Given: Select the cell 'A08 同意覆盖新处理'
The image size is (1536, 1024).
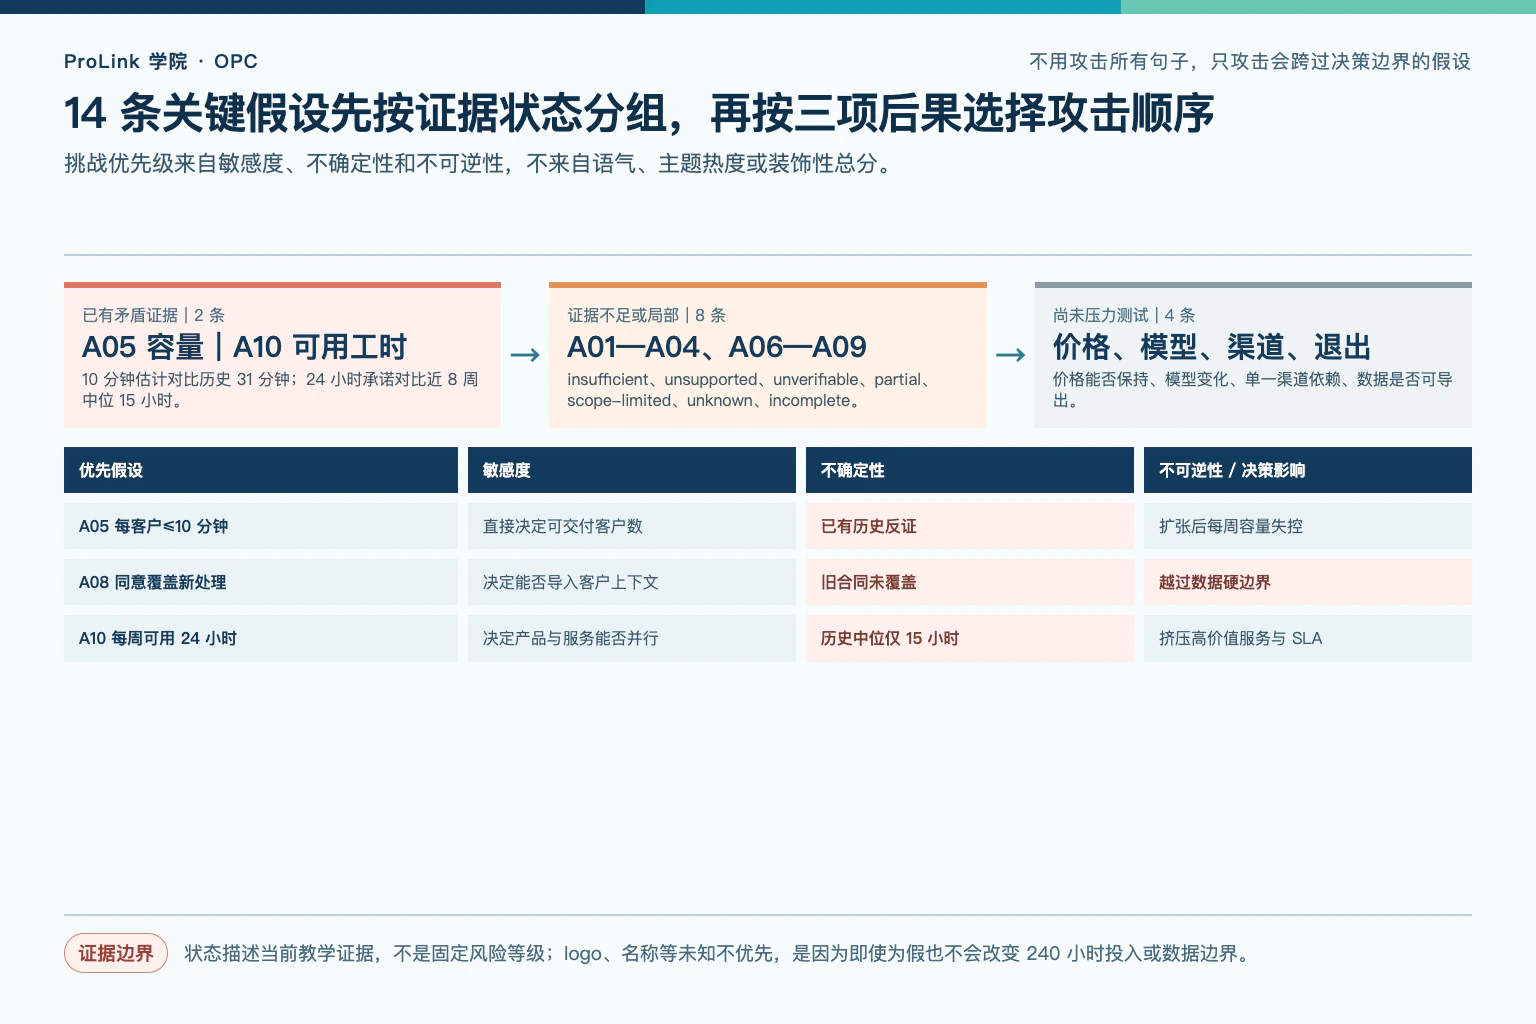Looking at the screenshot, I should coord(261,582).
